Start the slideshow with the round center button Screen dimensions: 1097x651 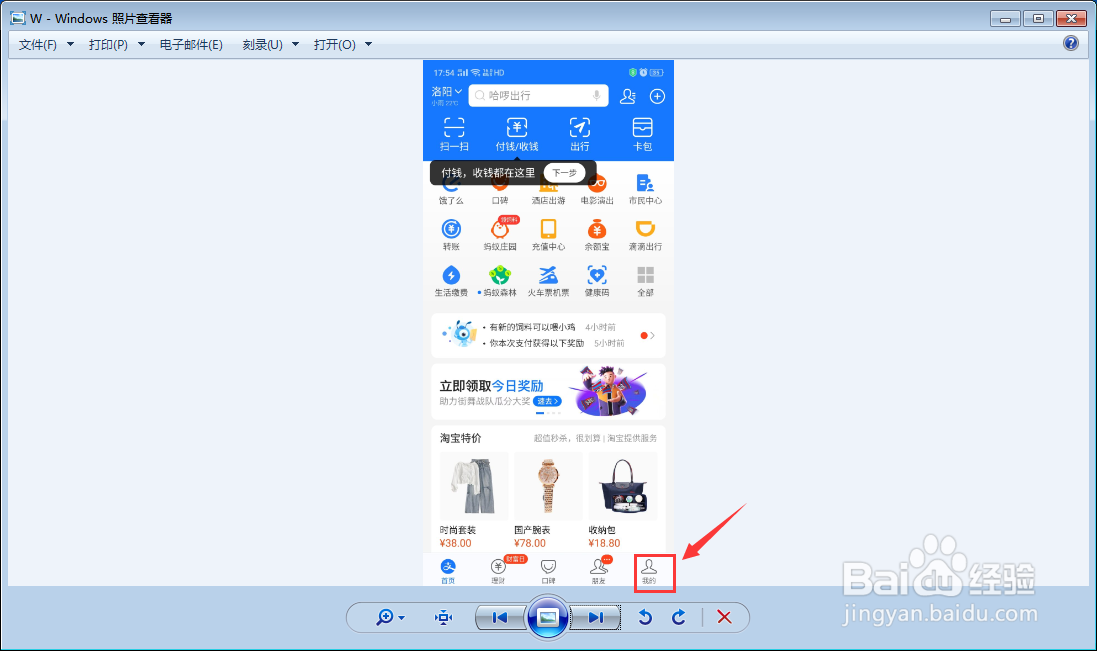tap(547, 617)
